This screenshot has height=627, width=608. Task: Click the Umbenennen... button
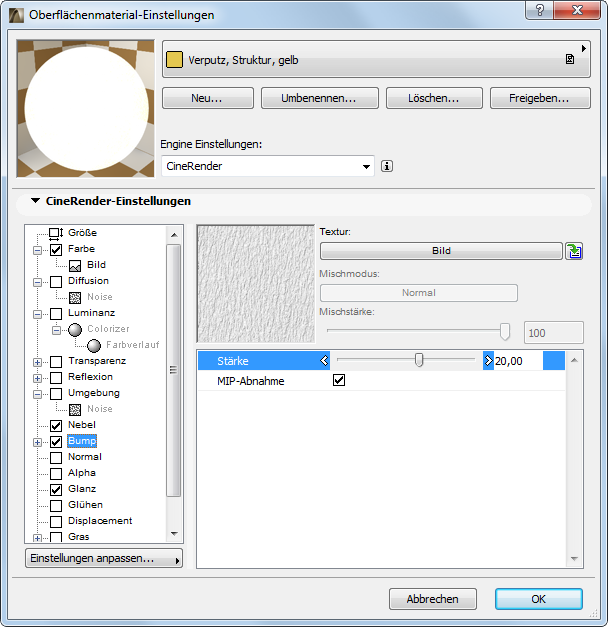tap(320, 98)
